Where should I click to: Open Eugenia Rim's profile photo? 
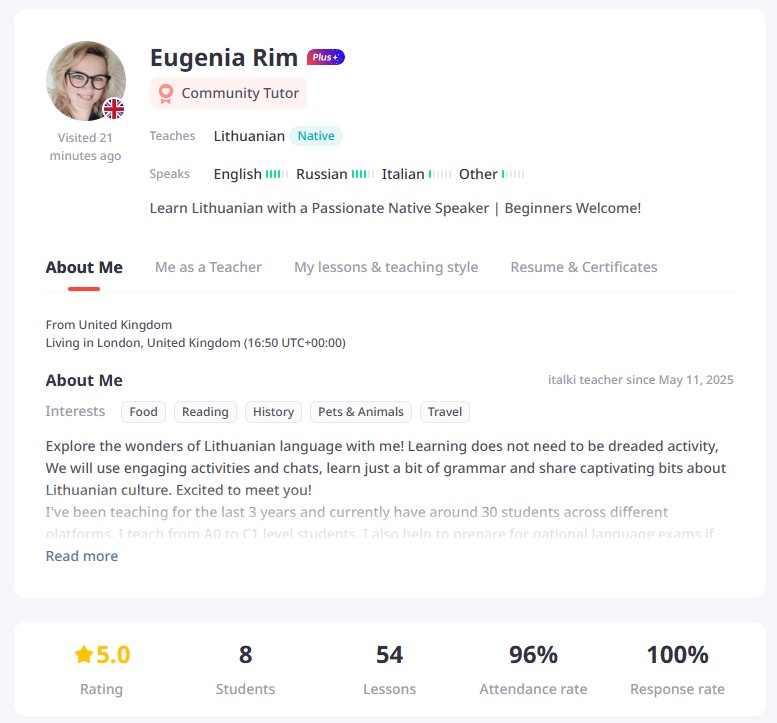(84, 80)
